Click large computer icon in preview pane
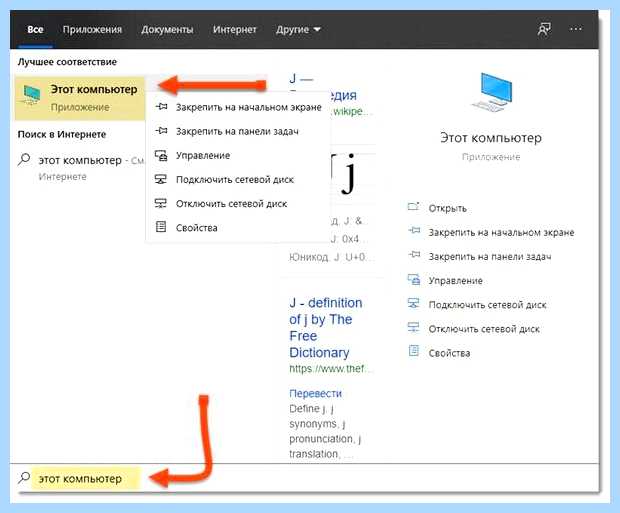This screenshot has height=513, width=620. pos(492,93)
